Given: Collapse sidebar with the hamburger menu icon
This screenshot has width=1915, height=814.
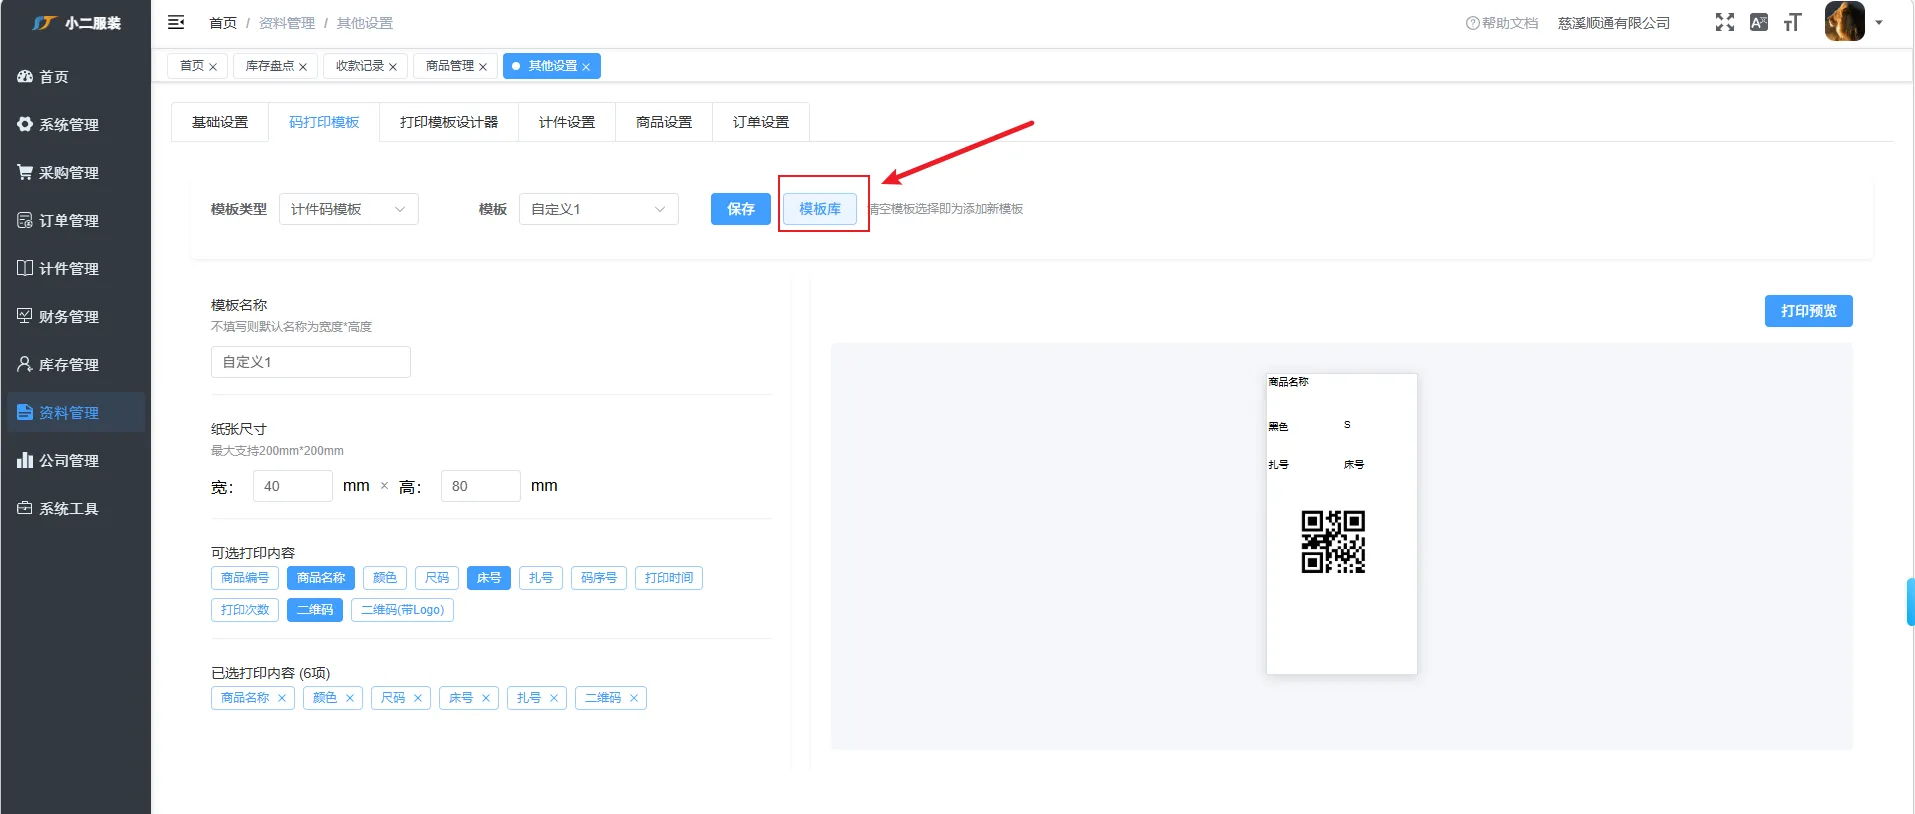Looking at the screenshot, I should (x=176, y=22).
